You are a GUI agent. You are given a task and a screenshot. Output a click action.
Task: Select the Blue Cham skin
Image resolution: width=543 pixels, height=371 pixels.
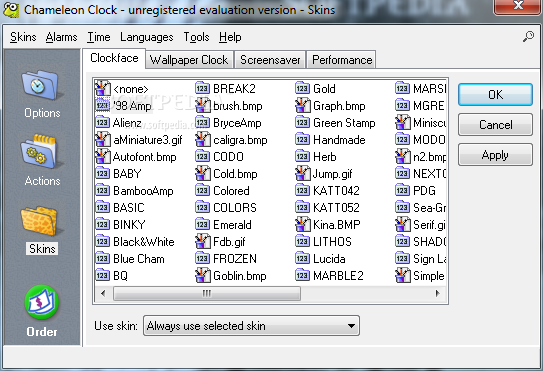139,258
